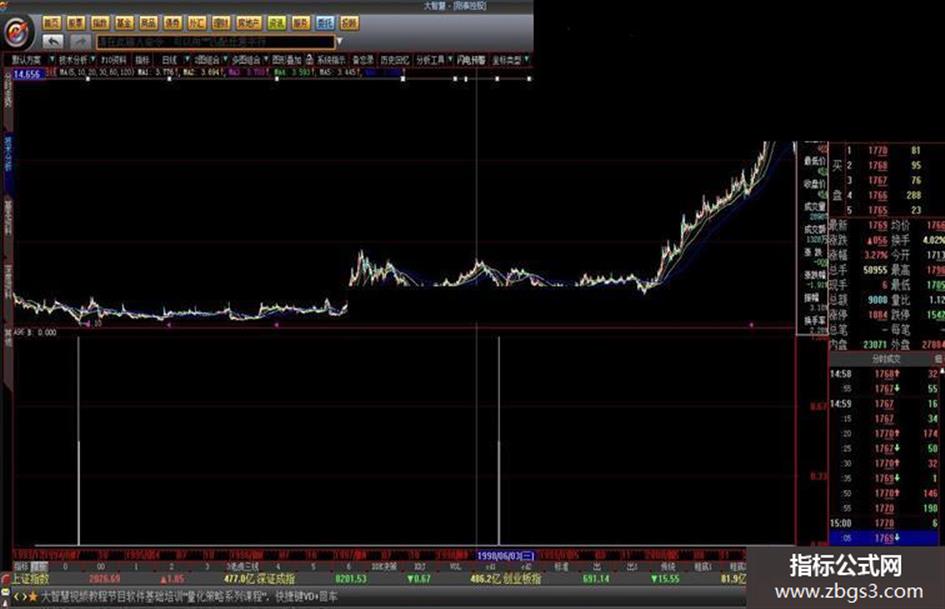Open the 默认方案 dropdown
The width and height of the screenshot is (945, 609).
click(x=31, y=60)
